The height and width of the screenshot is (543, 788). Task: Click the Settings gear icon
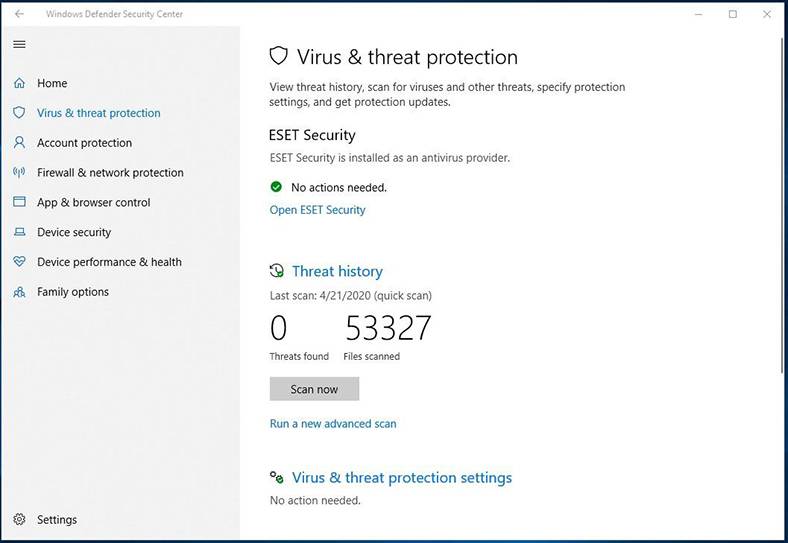point(19,520)
